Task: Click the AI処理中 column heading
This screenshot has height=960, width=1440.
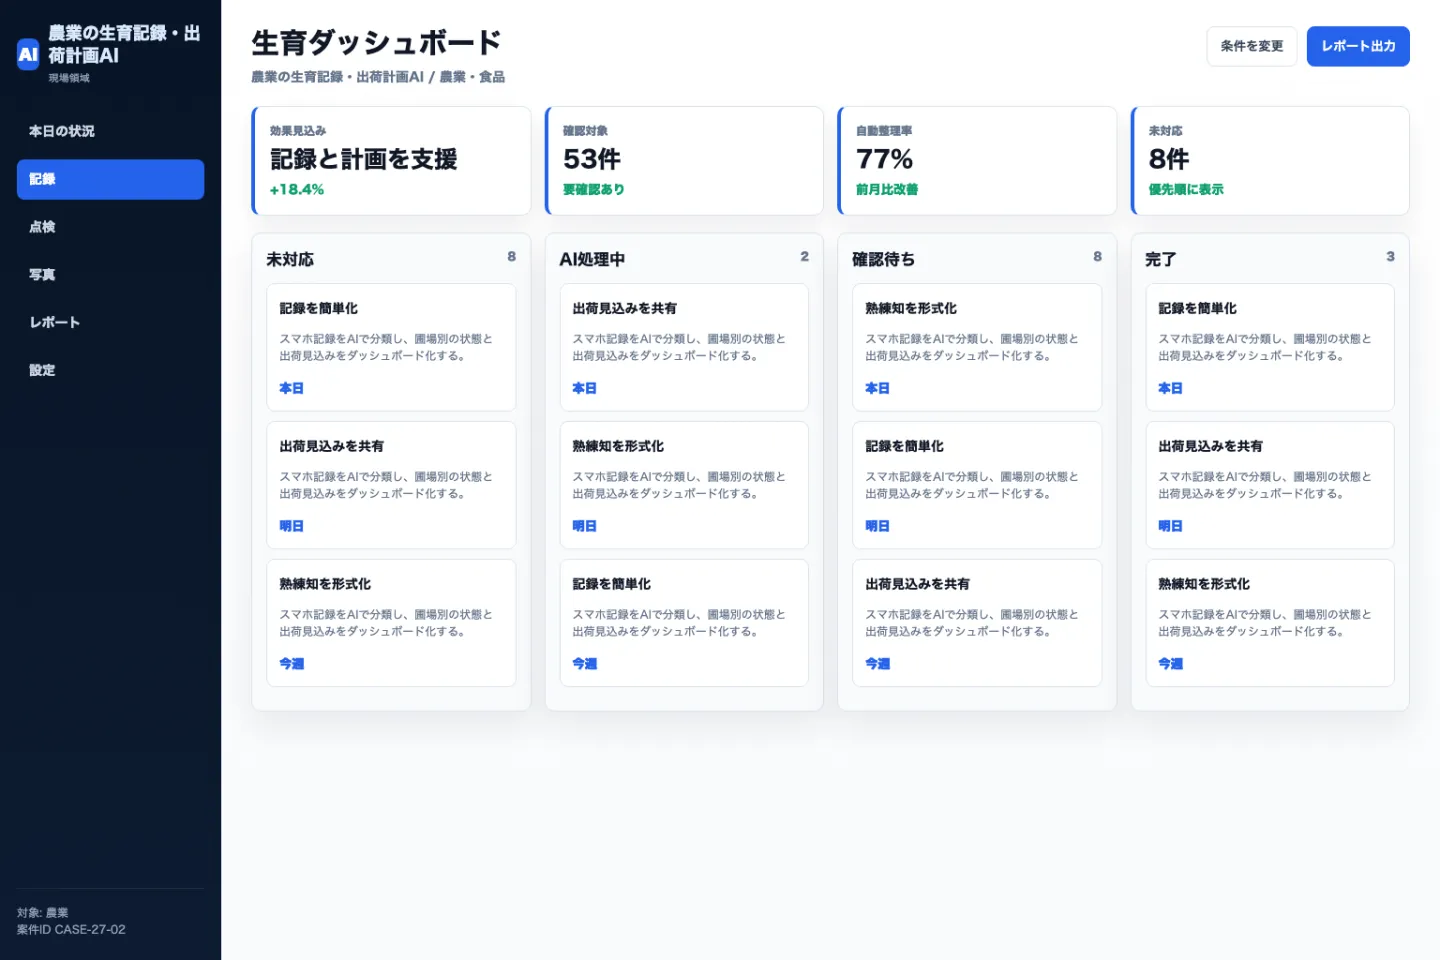Action: 592,259
